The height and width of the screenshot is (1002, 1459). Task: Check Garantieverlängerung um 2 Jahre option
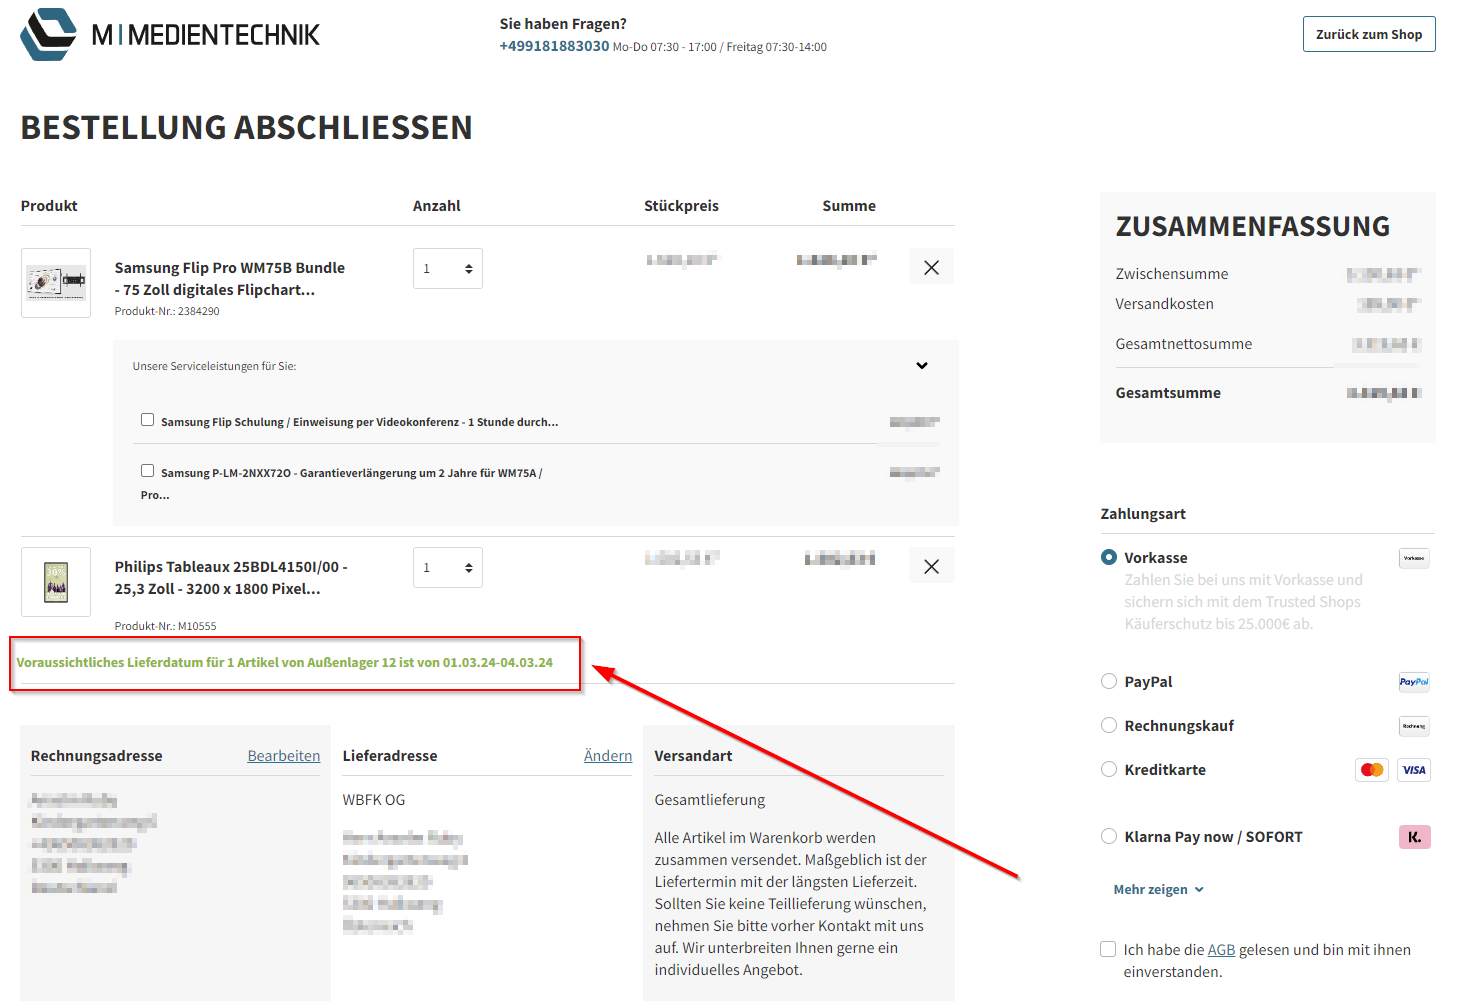(148, 470)
